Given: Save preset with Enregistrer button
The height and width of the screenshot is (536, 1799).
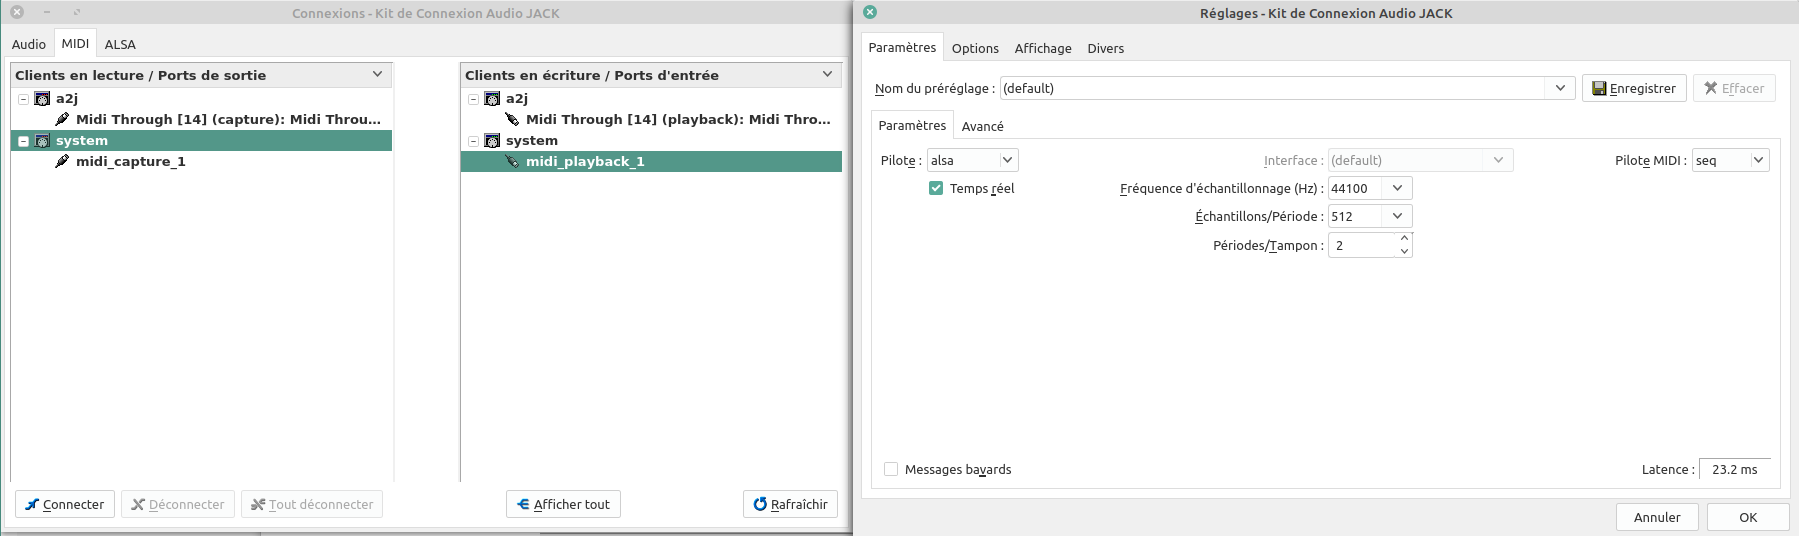Looking at the screenshot, I should 1634,88.
